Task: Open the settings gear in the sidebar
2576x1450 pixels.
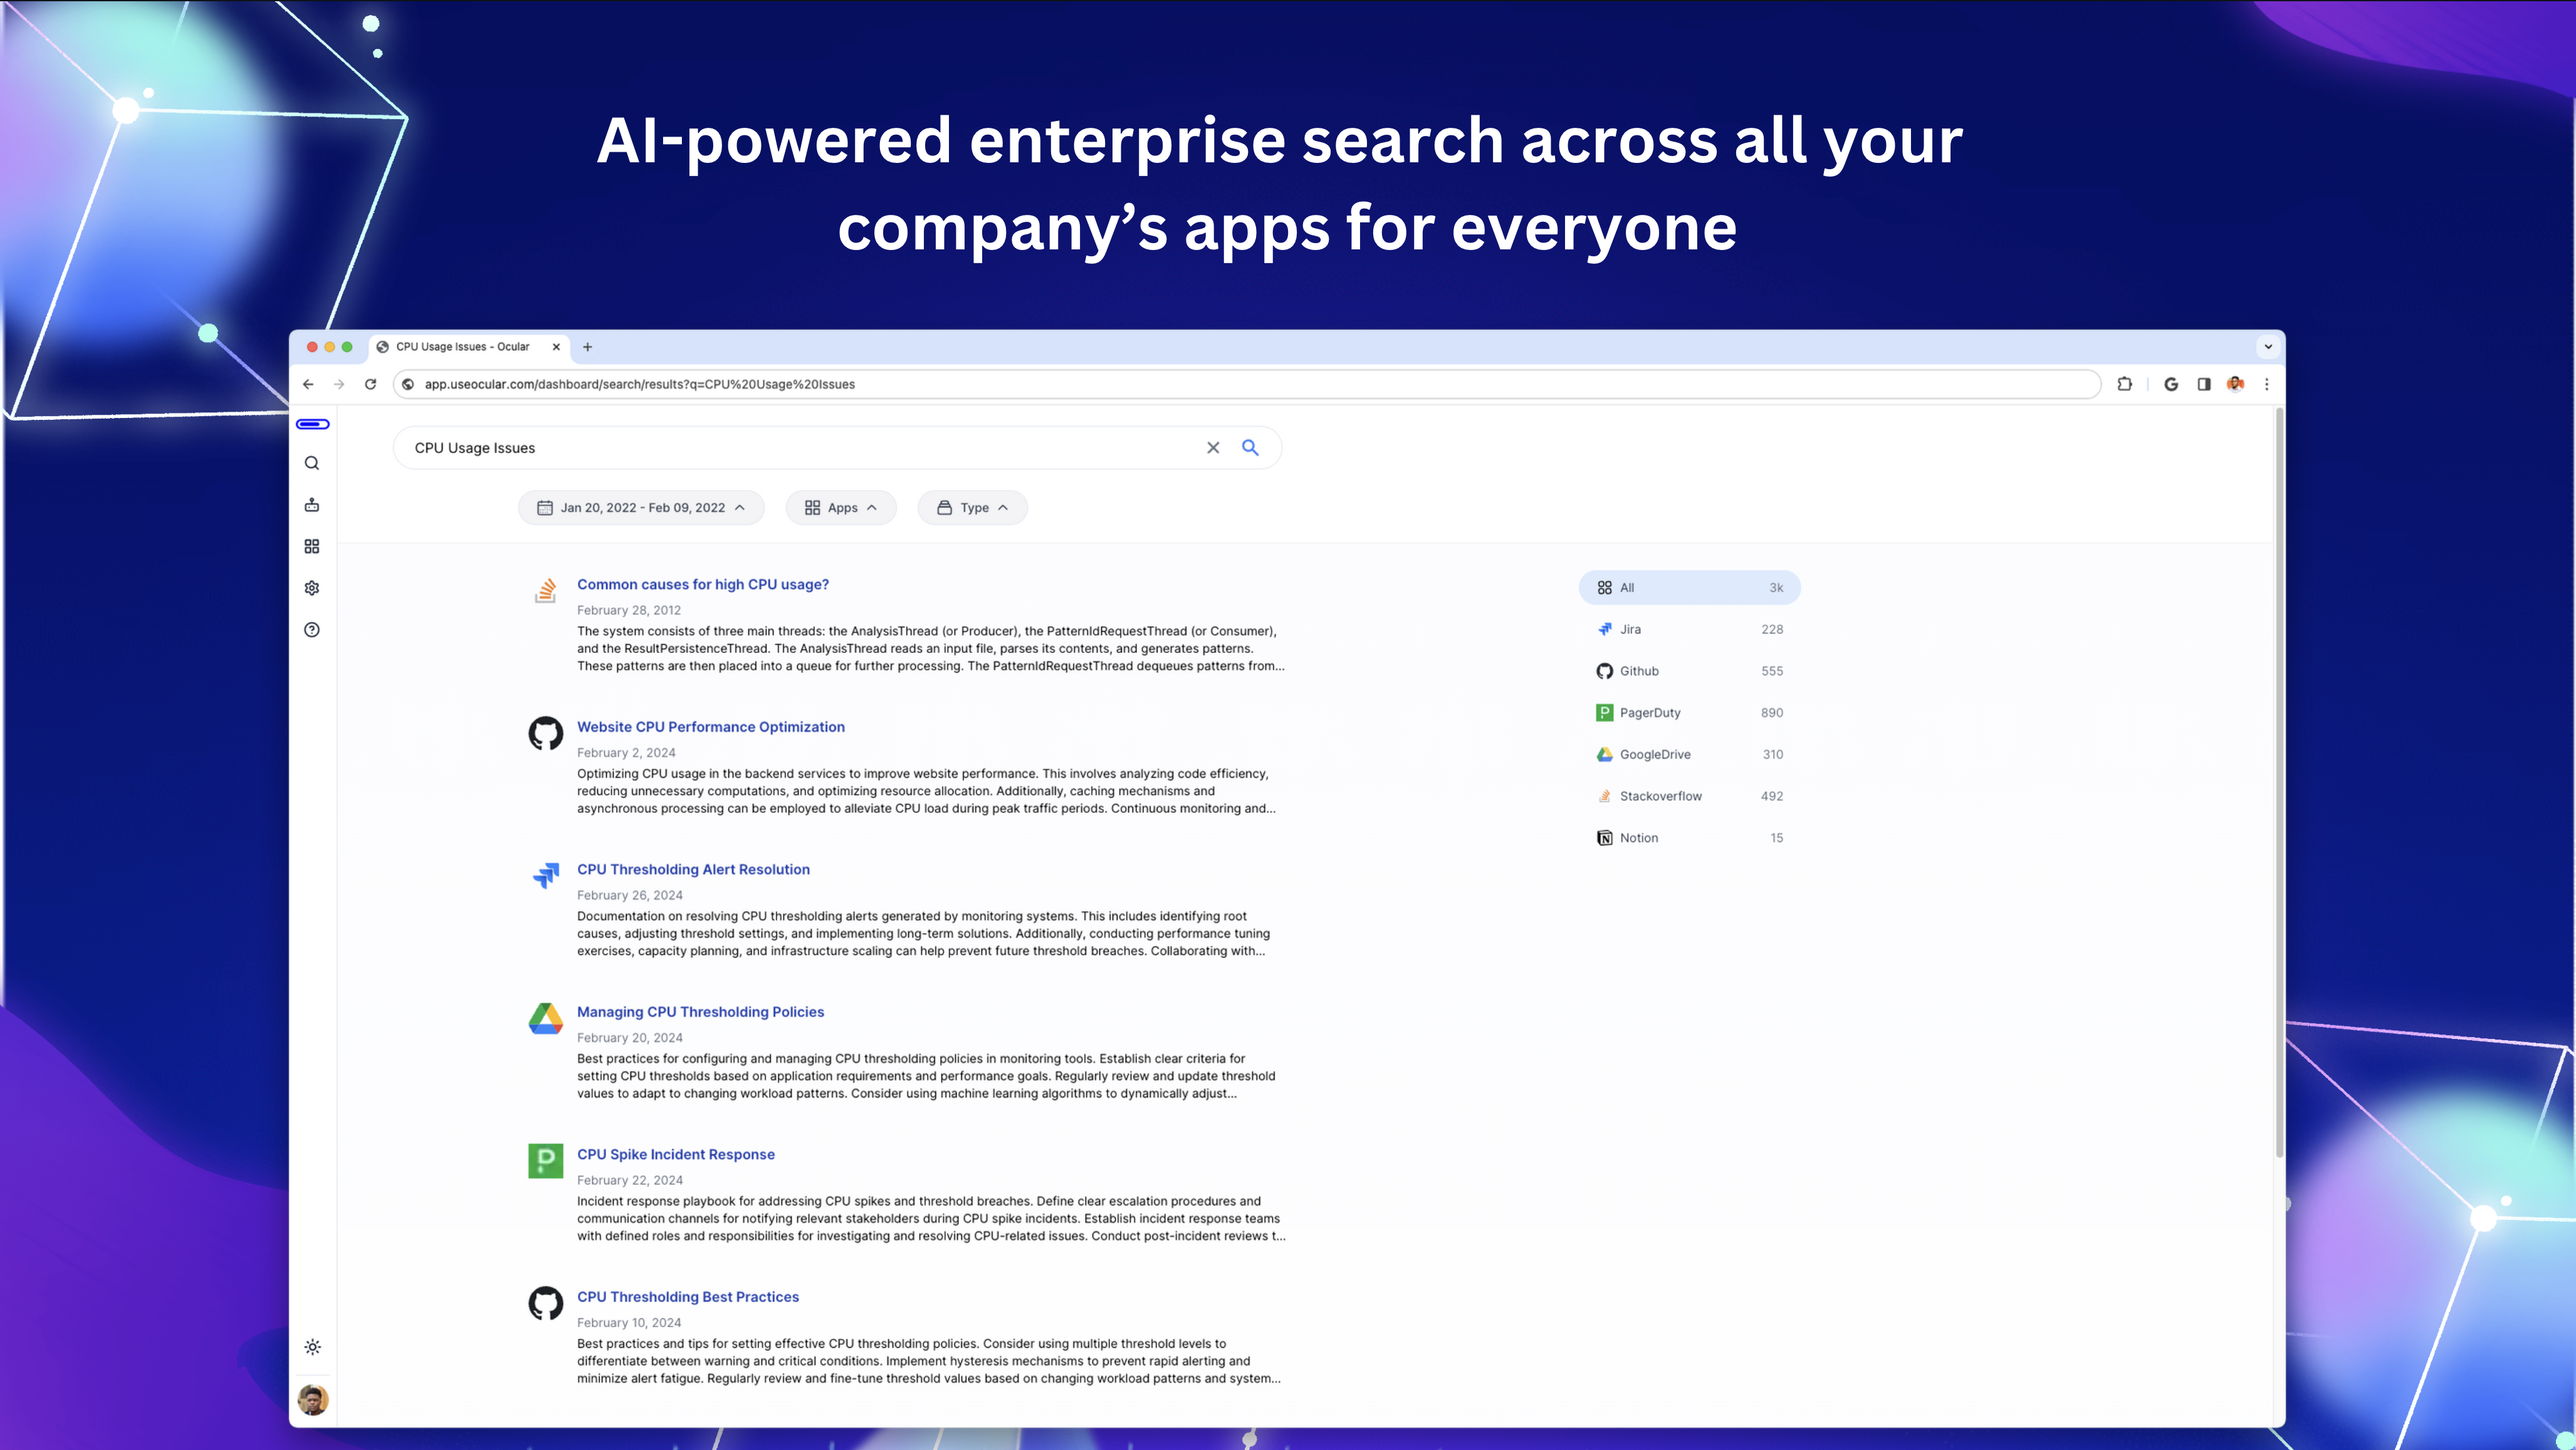Action: coord(312,588)
